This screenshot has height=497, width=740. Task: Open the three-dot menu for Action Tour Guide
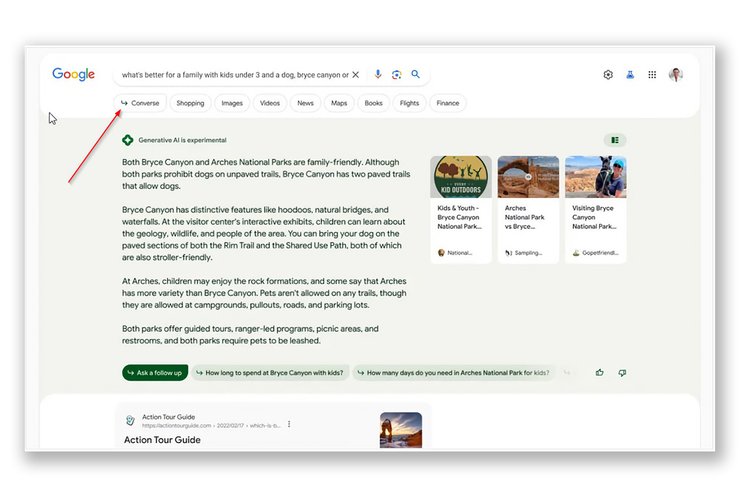[289, 424]
